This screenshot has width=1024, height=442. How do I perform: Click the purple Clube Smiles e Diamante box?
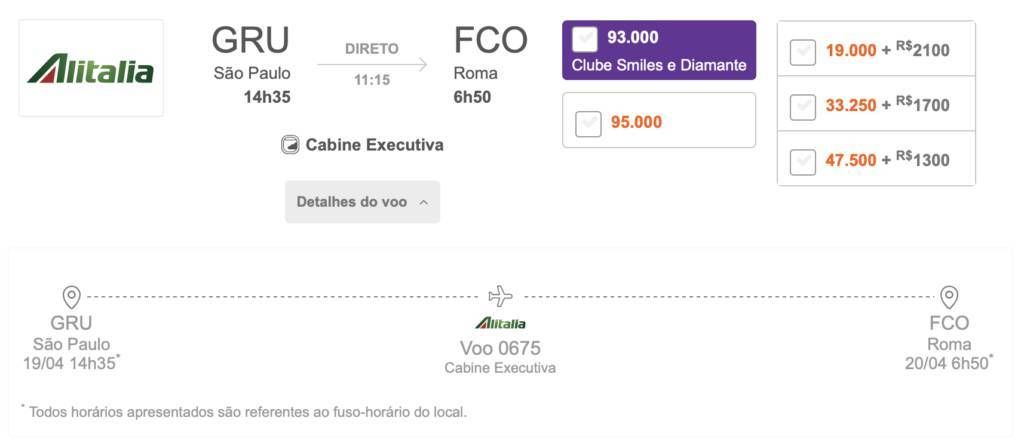click(659, 50)
